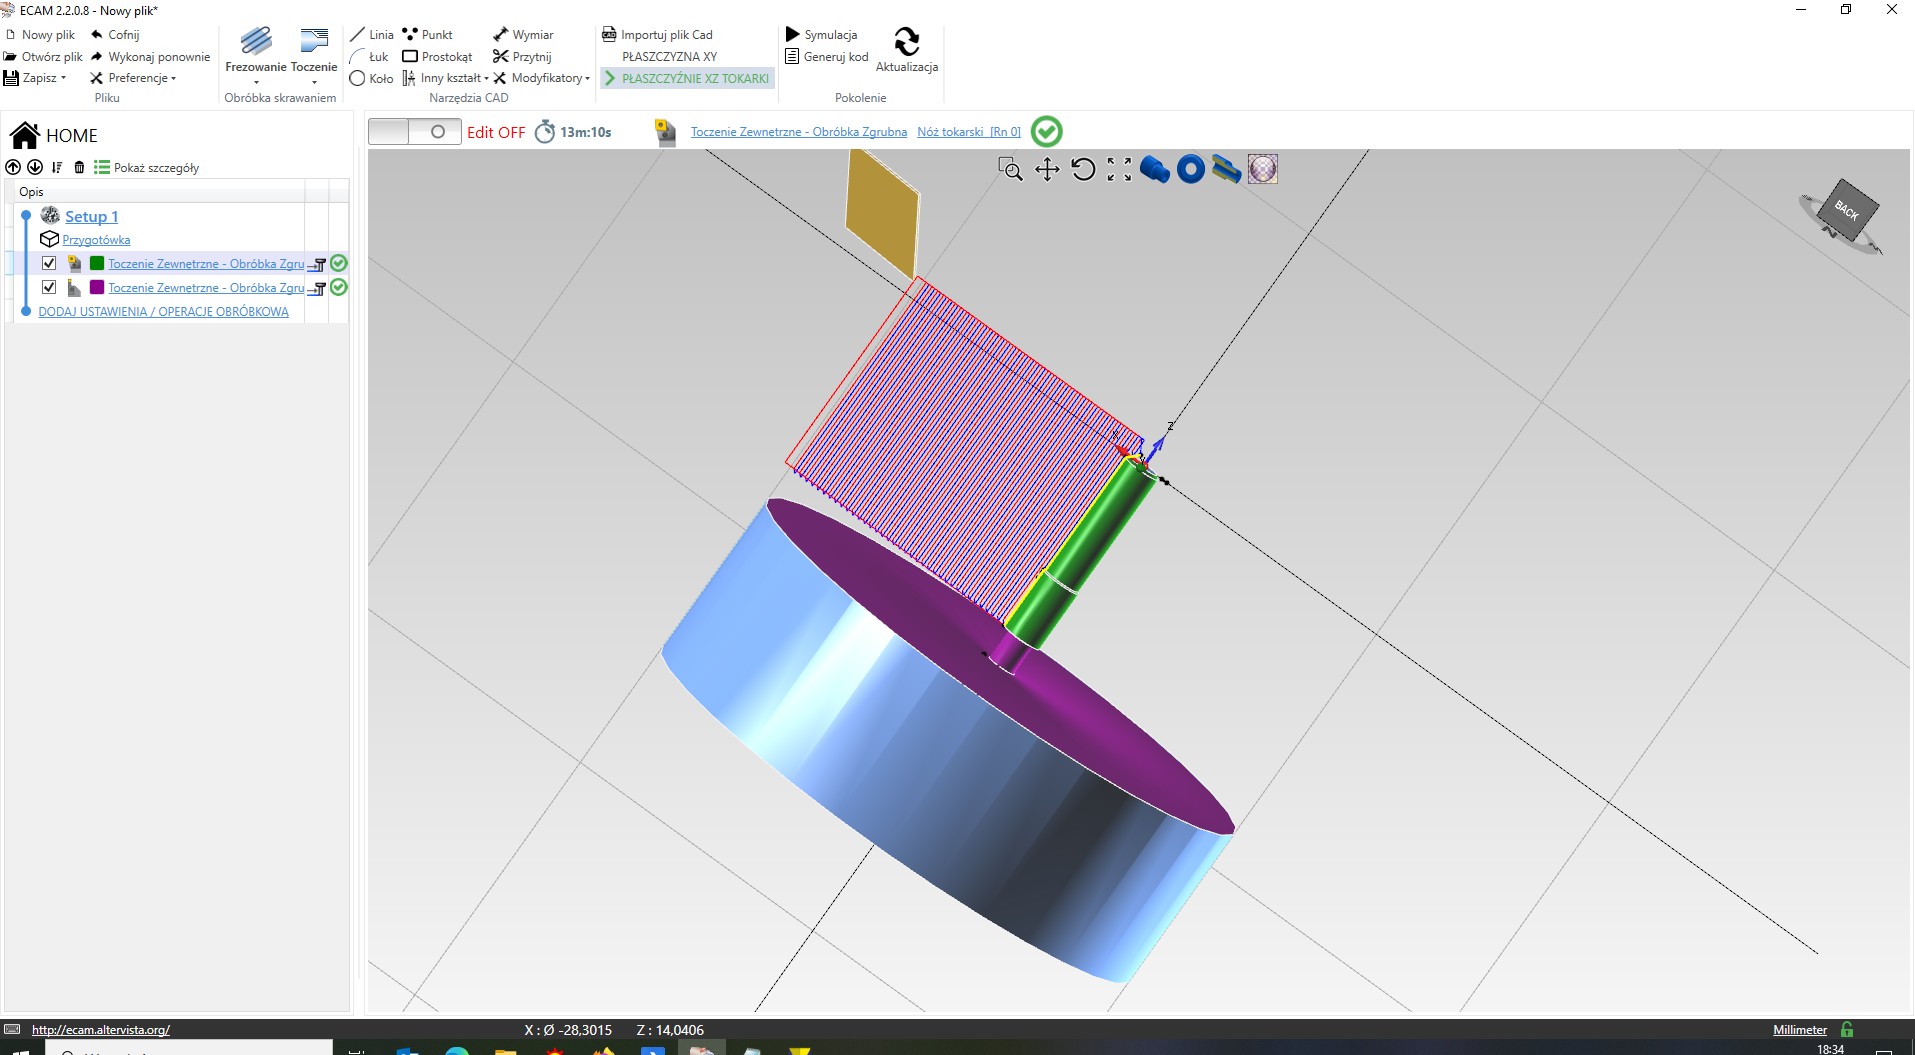Open the Nóż tokarski [Rn 0] link
Image resolution: width=1915 pixels, height=1055 pixels.
point(969,132)
